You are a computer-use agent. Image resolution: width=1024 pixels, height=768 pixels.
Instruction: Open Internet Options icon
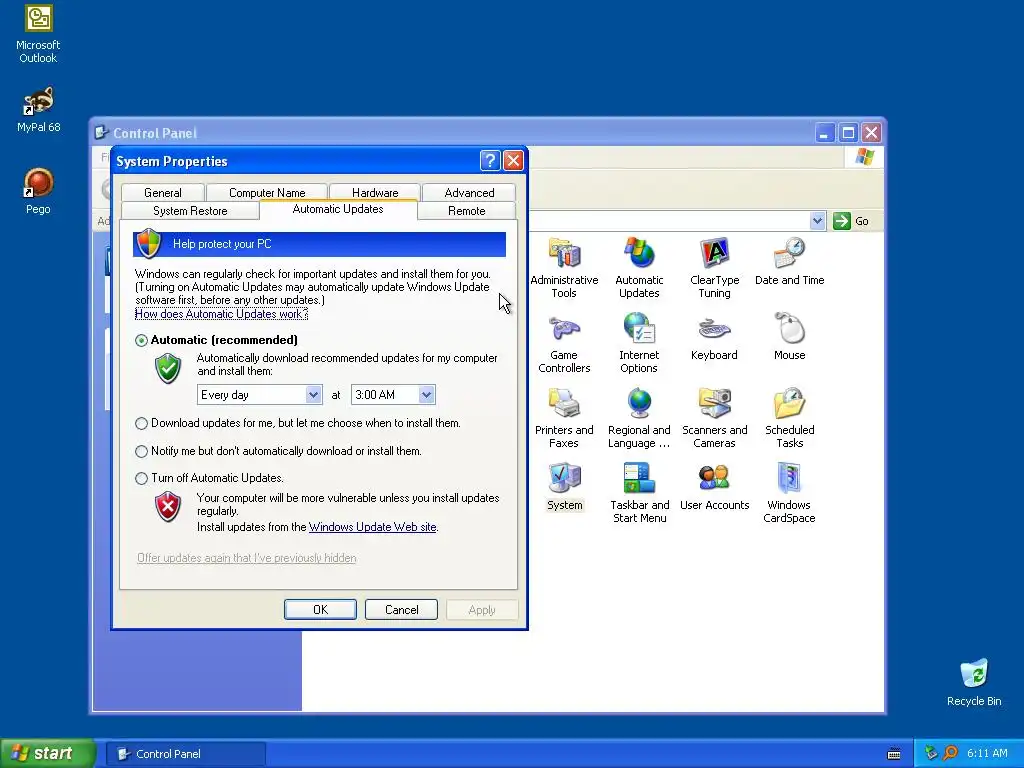639,343
